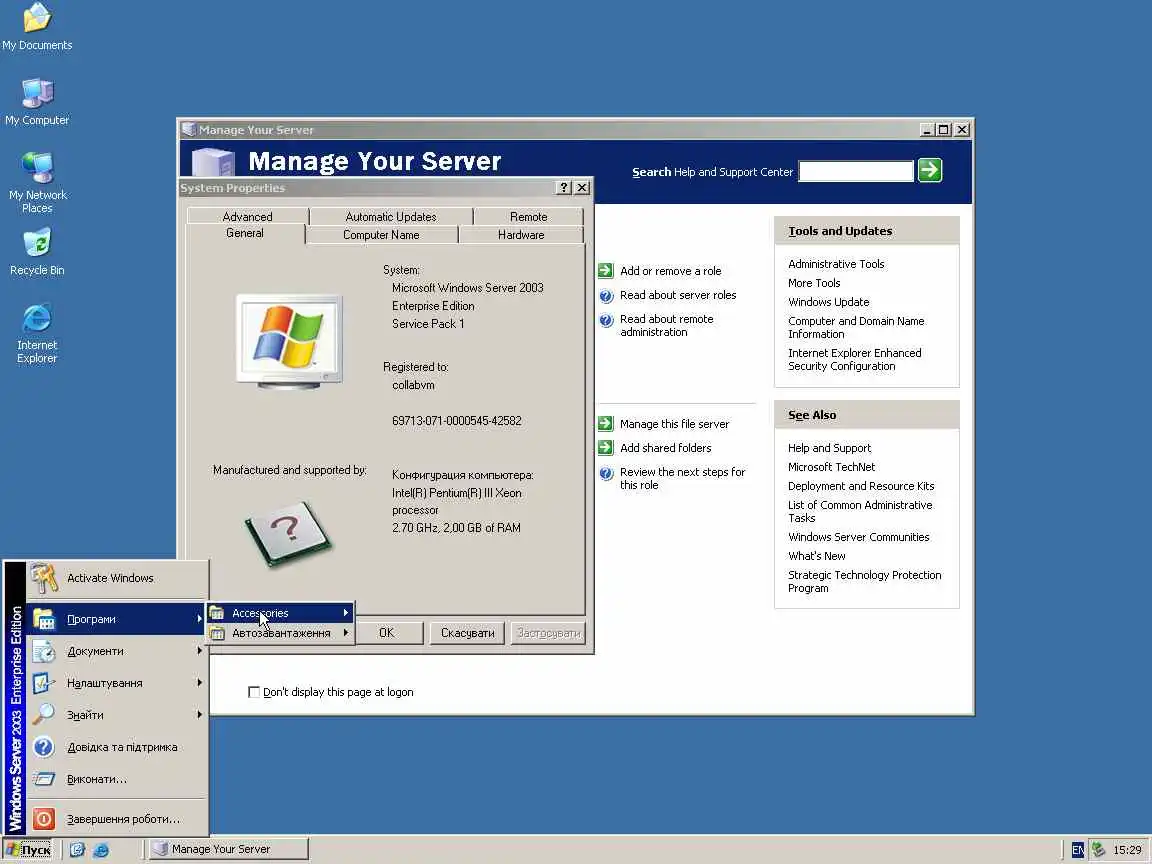
Task: Click the System Properties help question button
Action: tap(564, 187)
